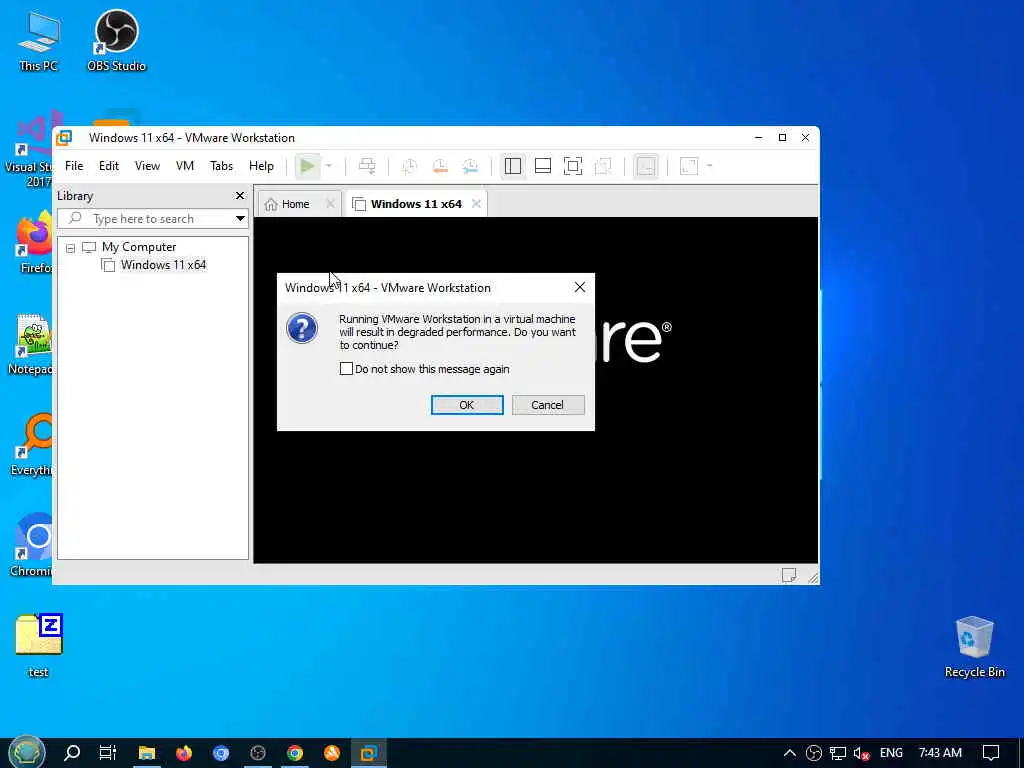Select My Computer in the library
The height and width of the screenshot is (768, 1024).
pyautogui.click(x=138, y=247)
